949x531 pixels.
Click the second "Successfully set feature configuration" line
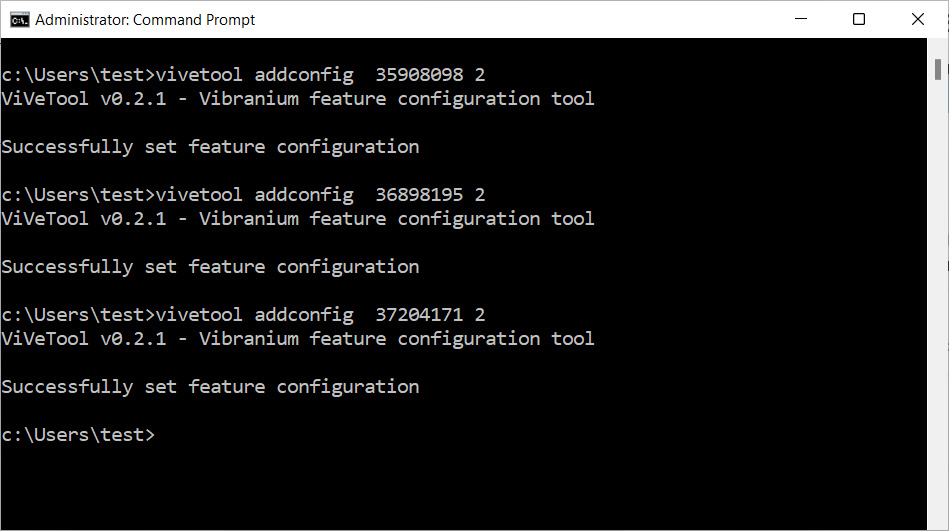[x=210, y=267]
